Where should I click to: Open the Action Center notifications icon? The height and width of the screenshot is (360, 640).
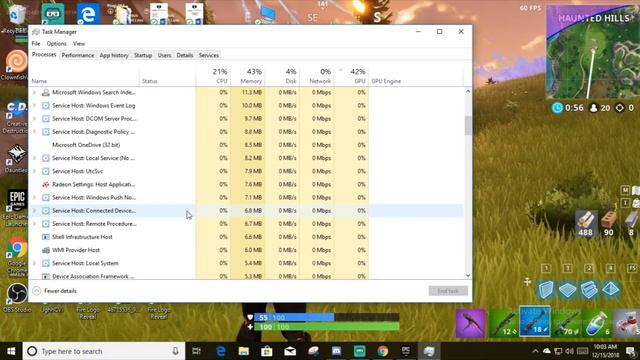(x=631, y=351)
